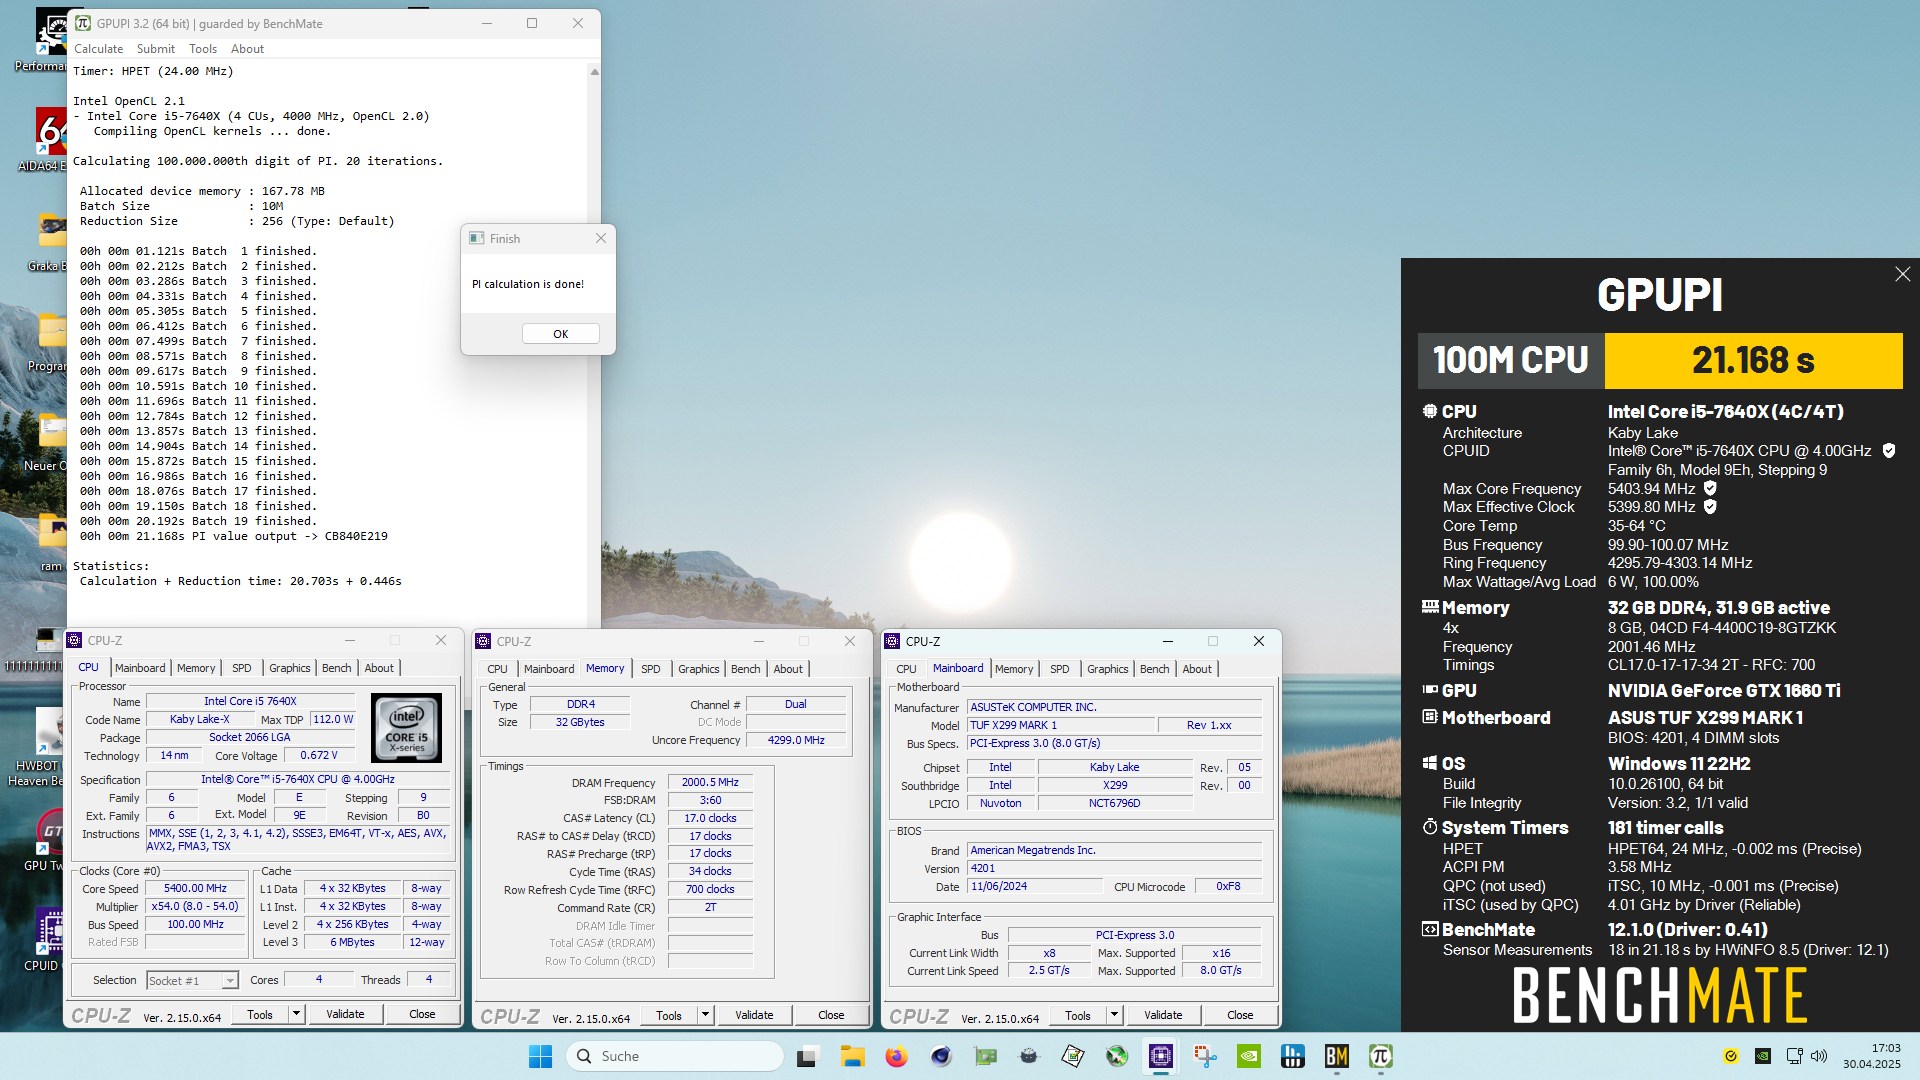Switch to Mainboard tab in left CPU-Z
The width and height of the screenshot is (1920, 1080).
140,668
